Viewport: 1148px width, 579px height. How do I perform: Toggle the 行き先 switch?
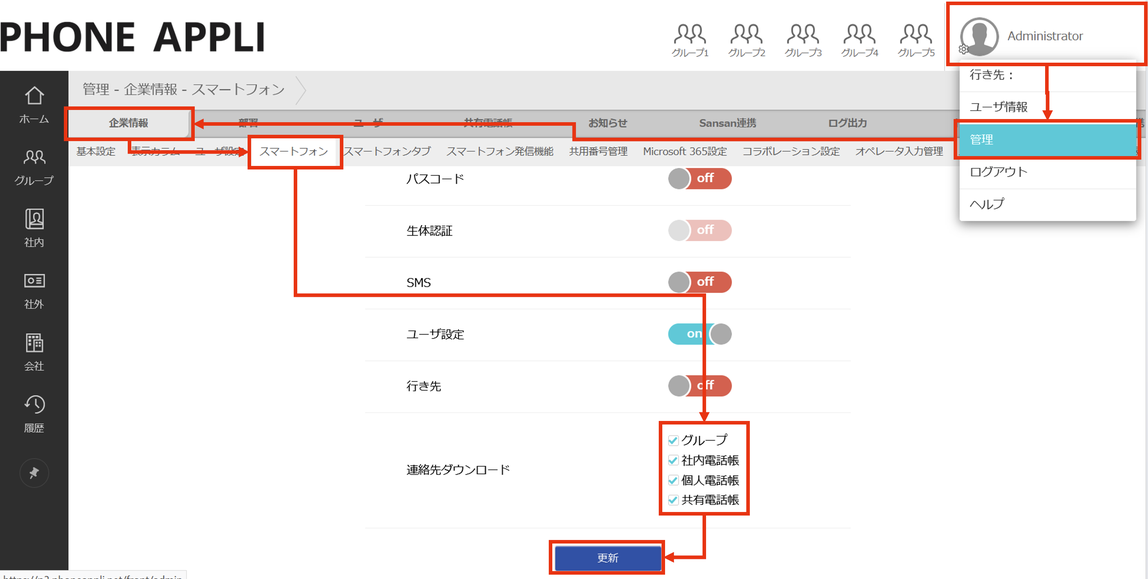coord(700,386)
